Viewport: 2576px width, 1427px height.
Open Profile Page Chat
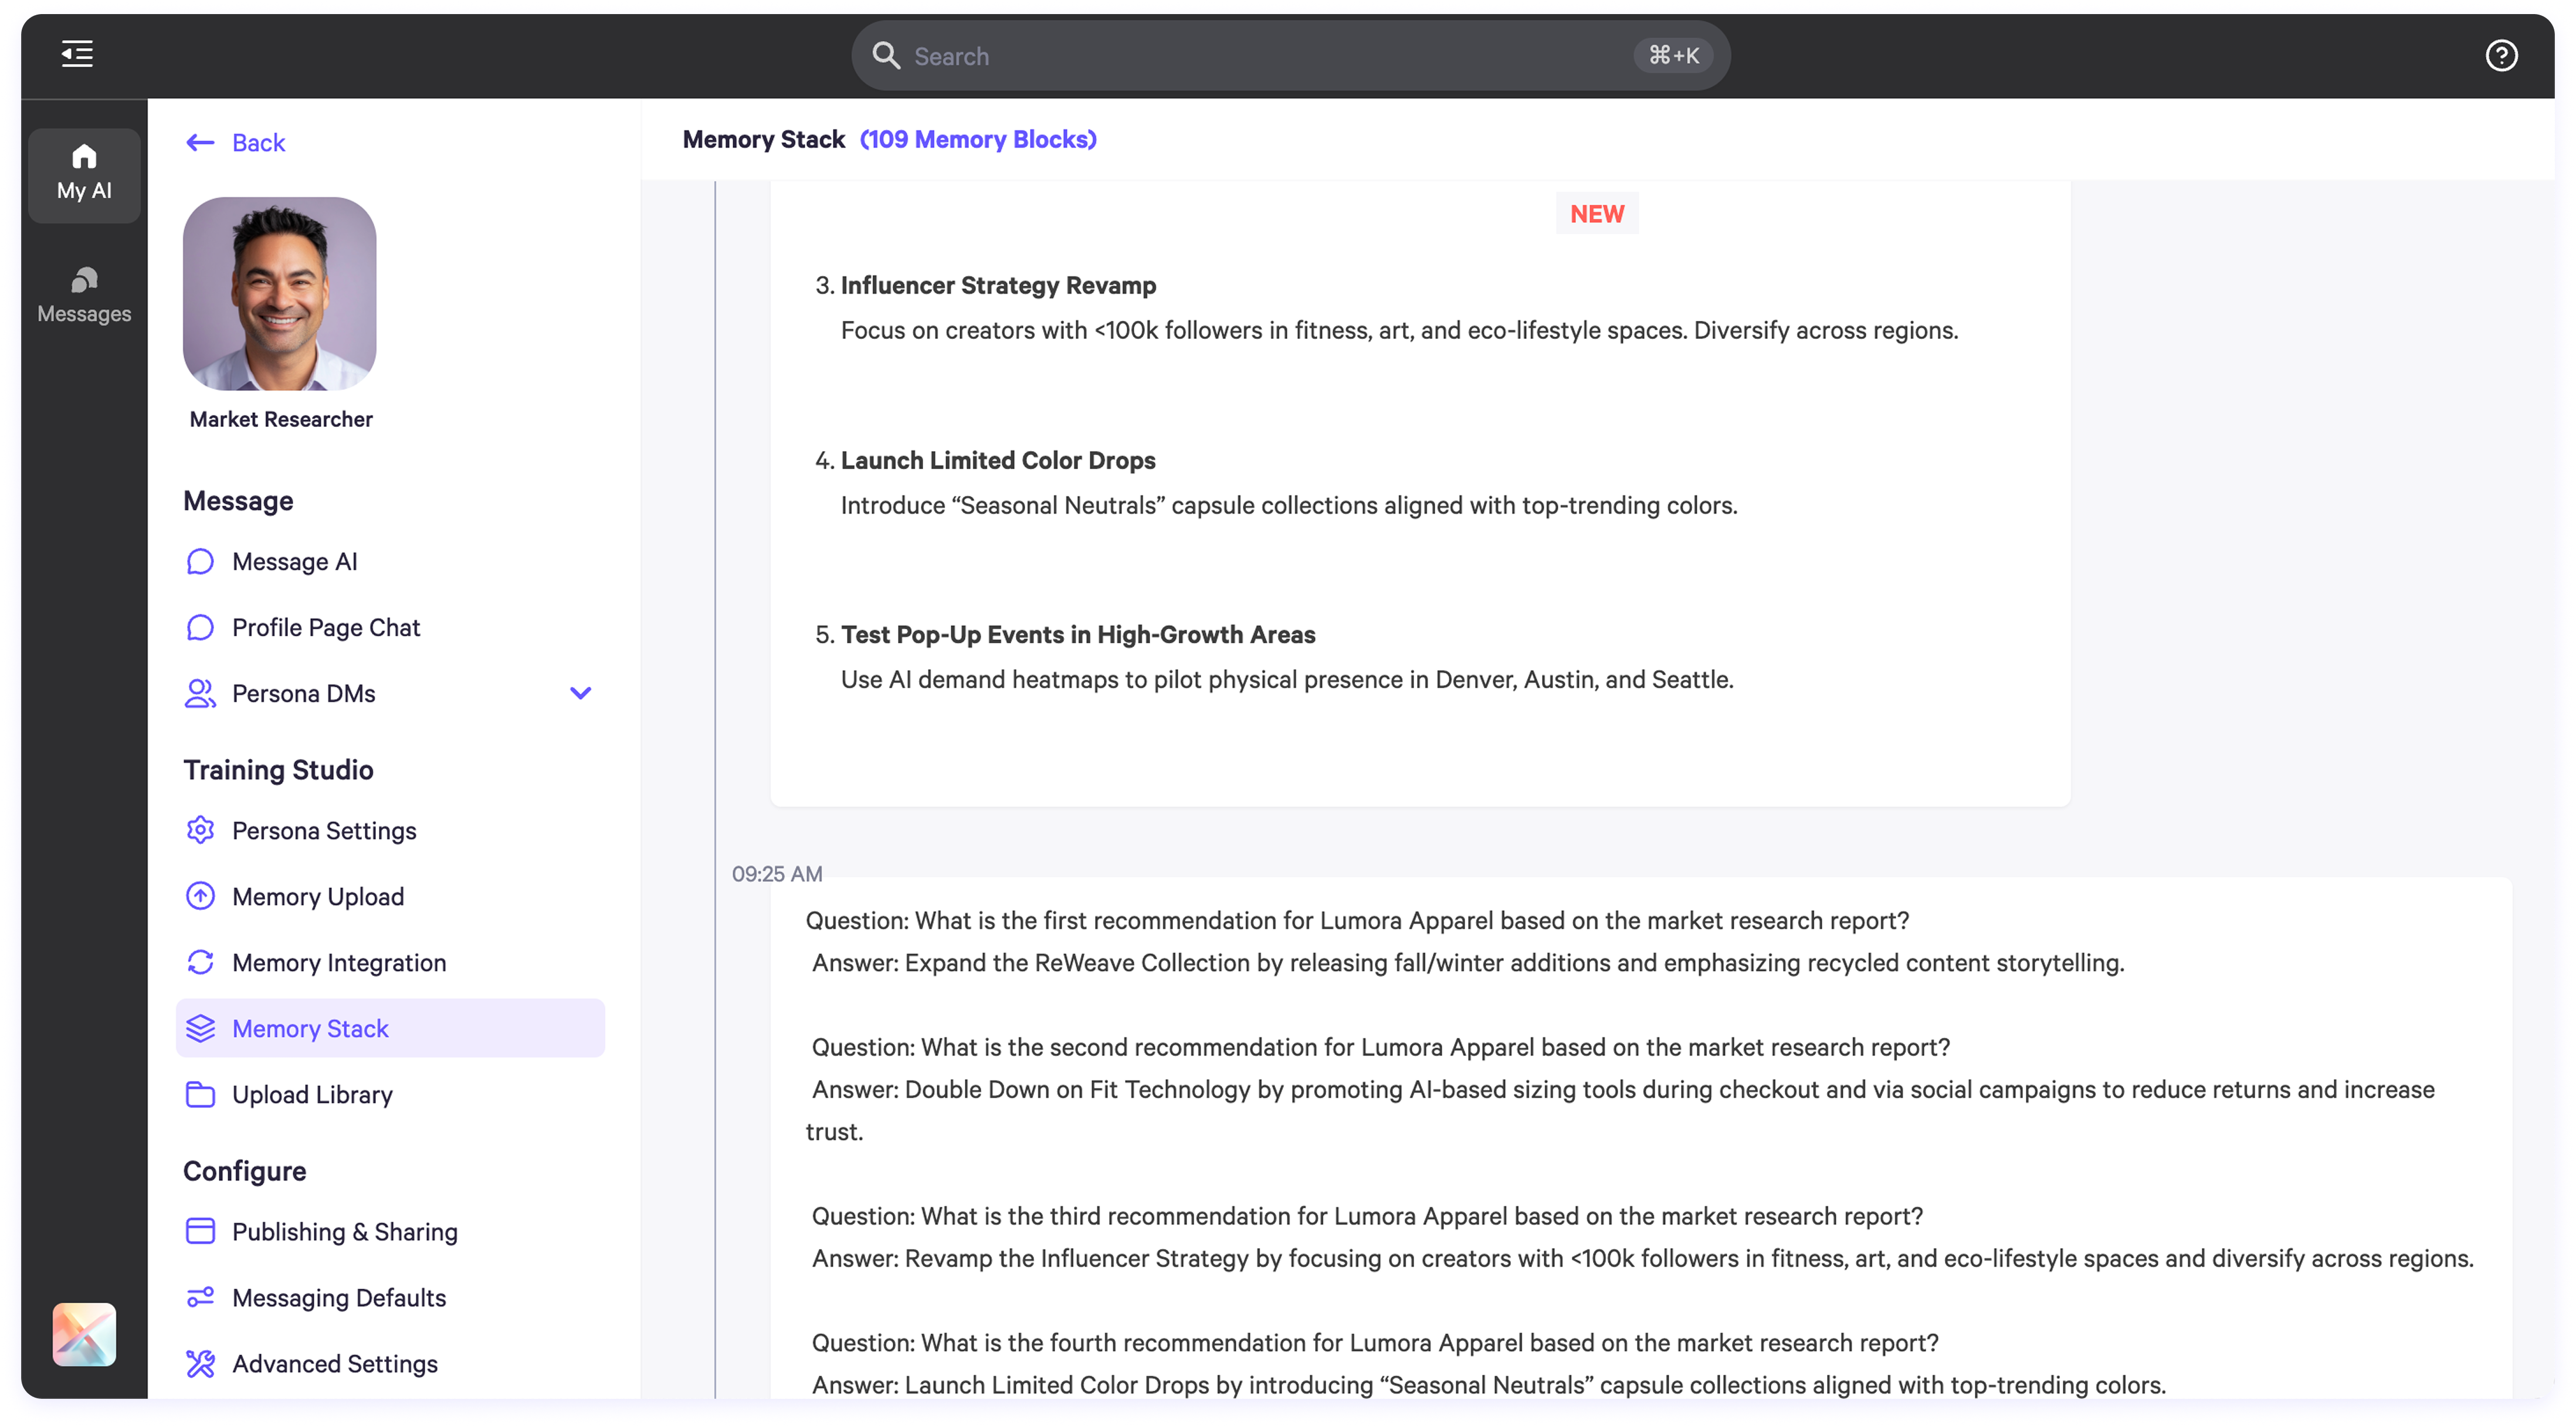click(x=326, y=627)
